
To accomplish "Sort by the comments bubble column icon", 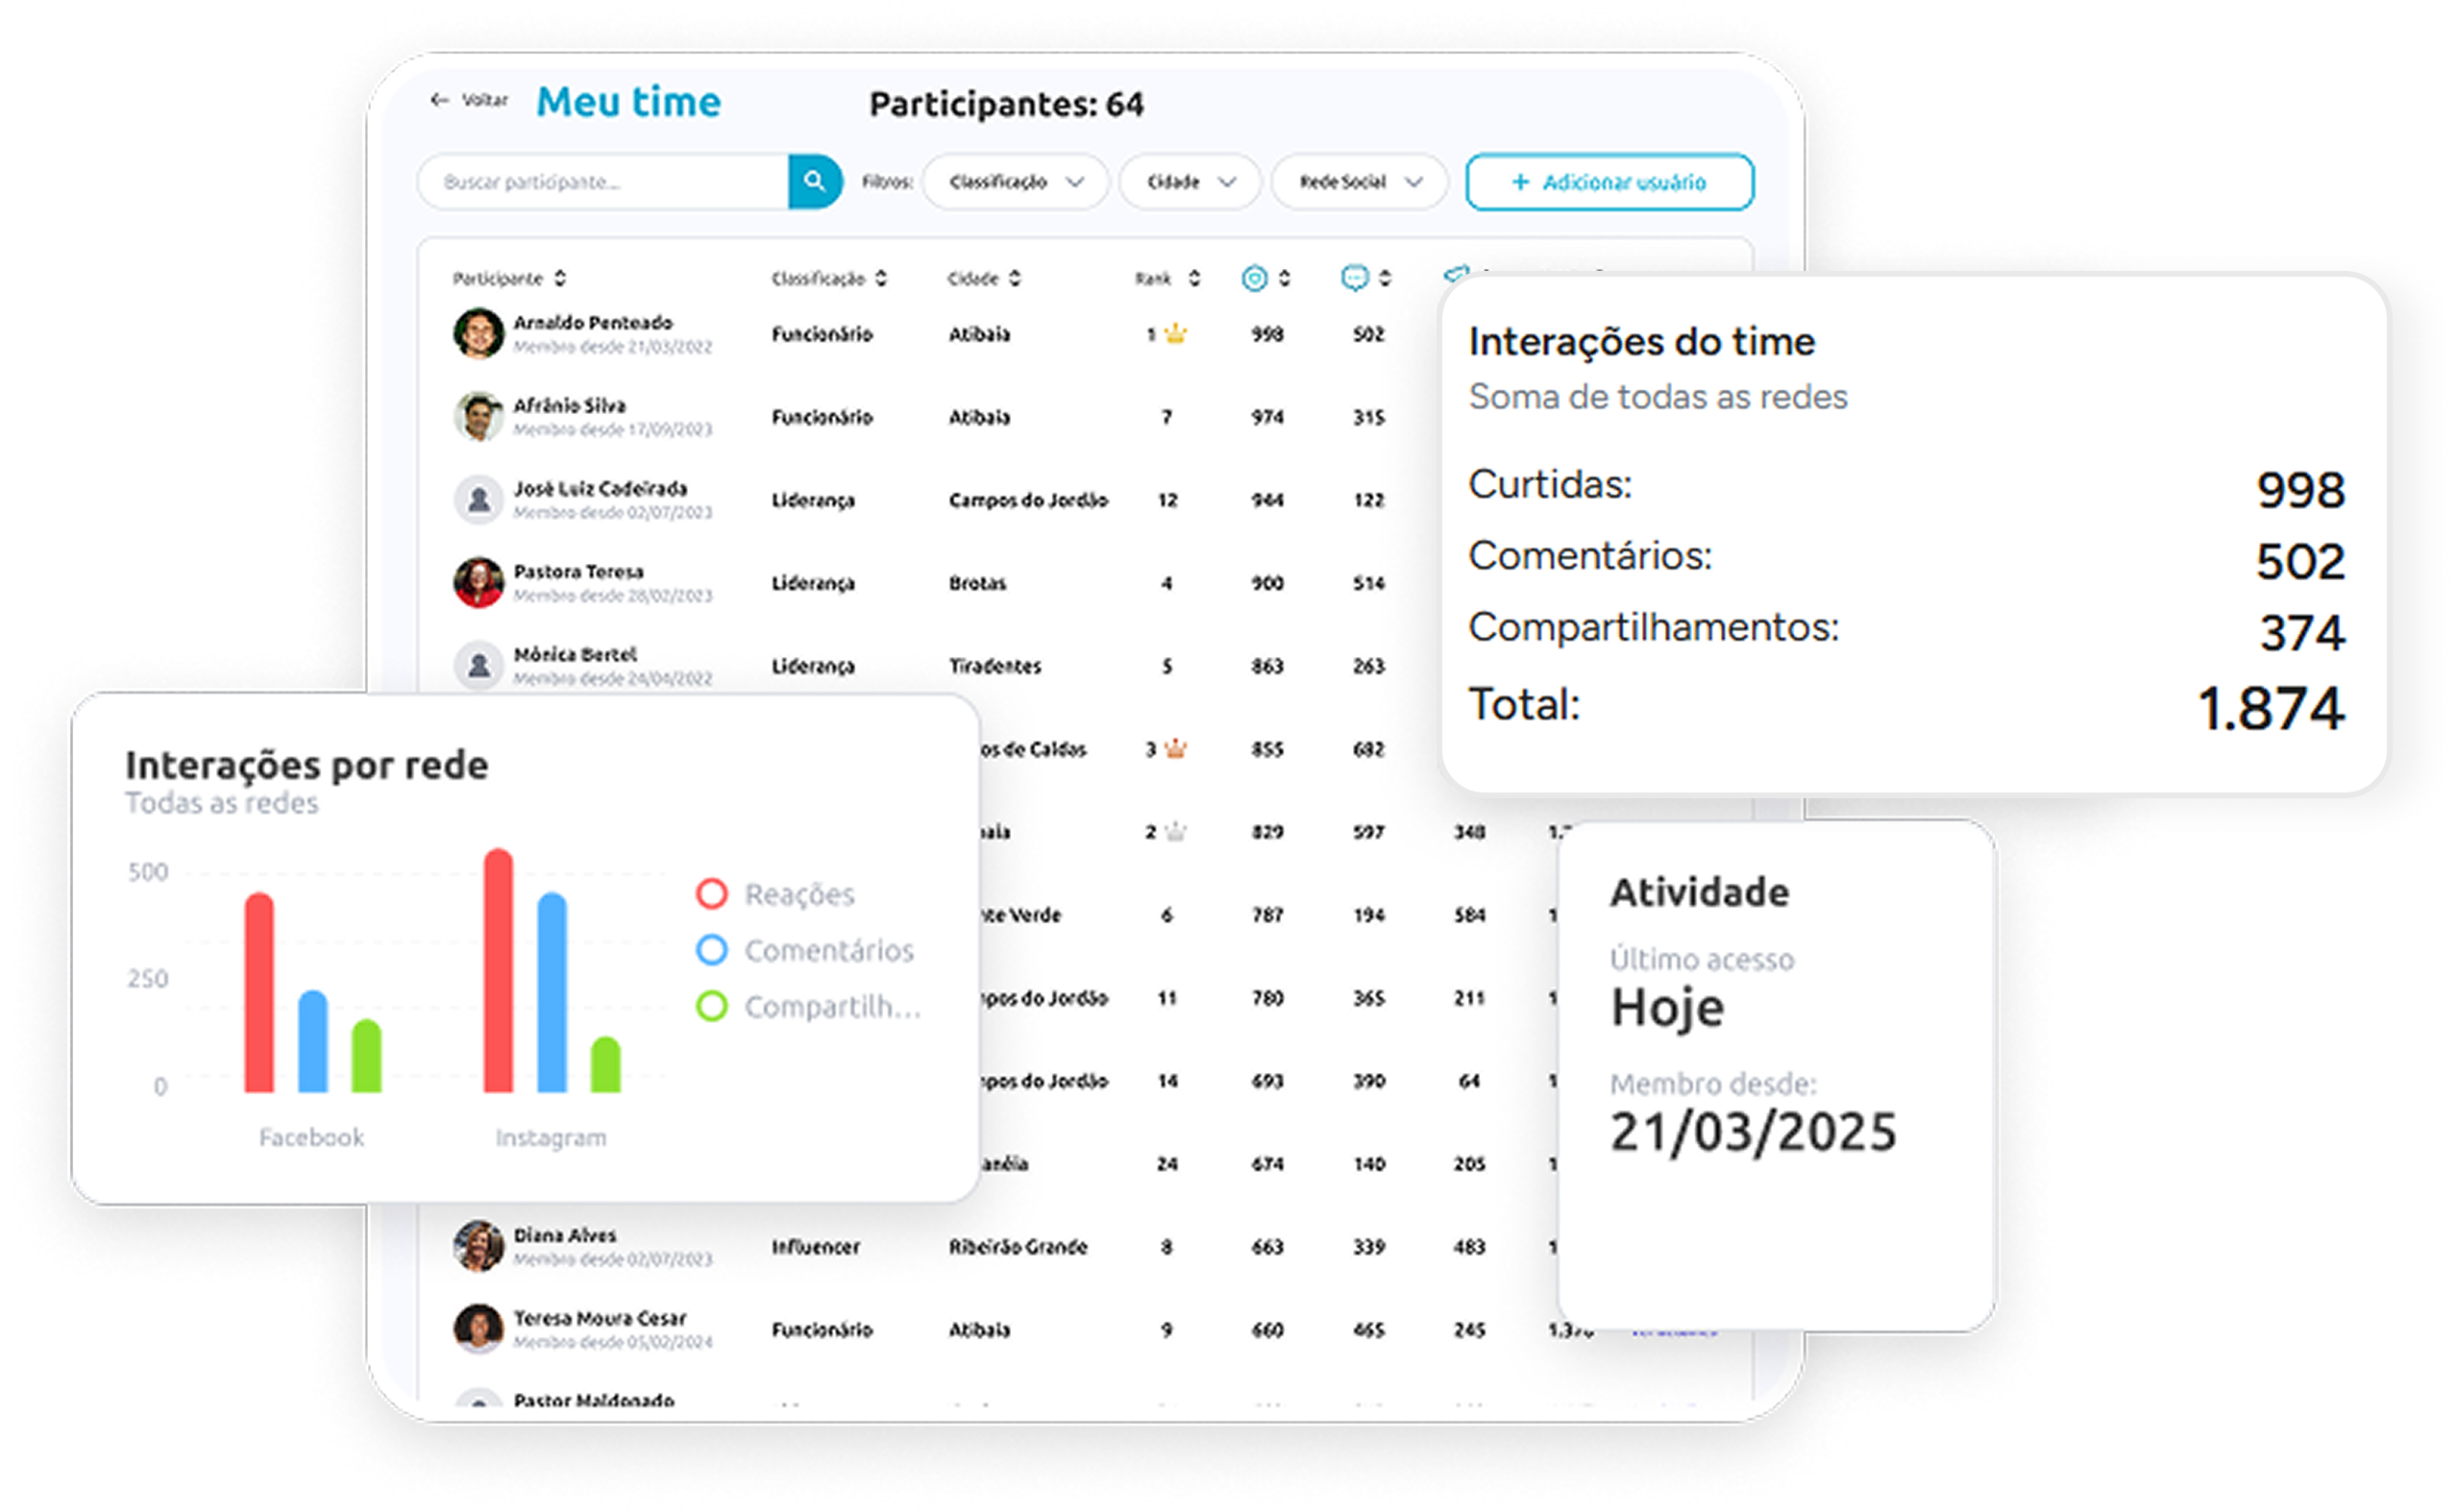I will (1354, 278).
